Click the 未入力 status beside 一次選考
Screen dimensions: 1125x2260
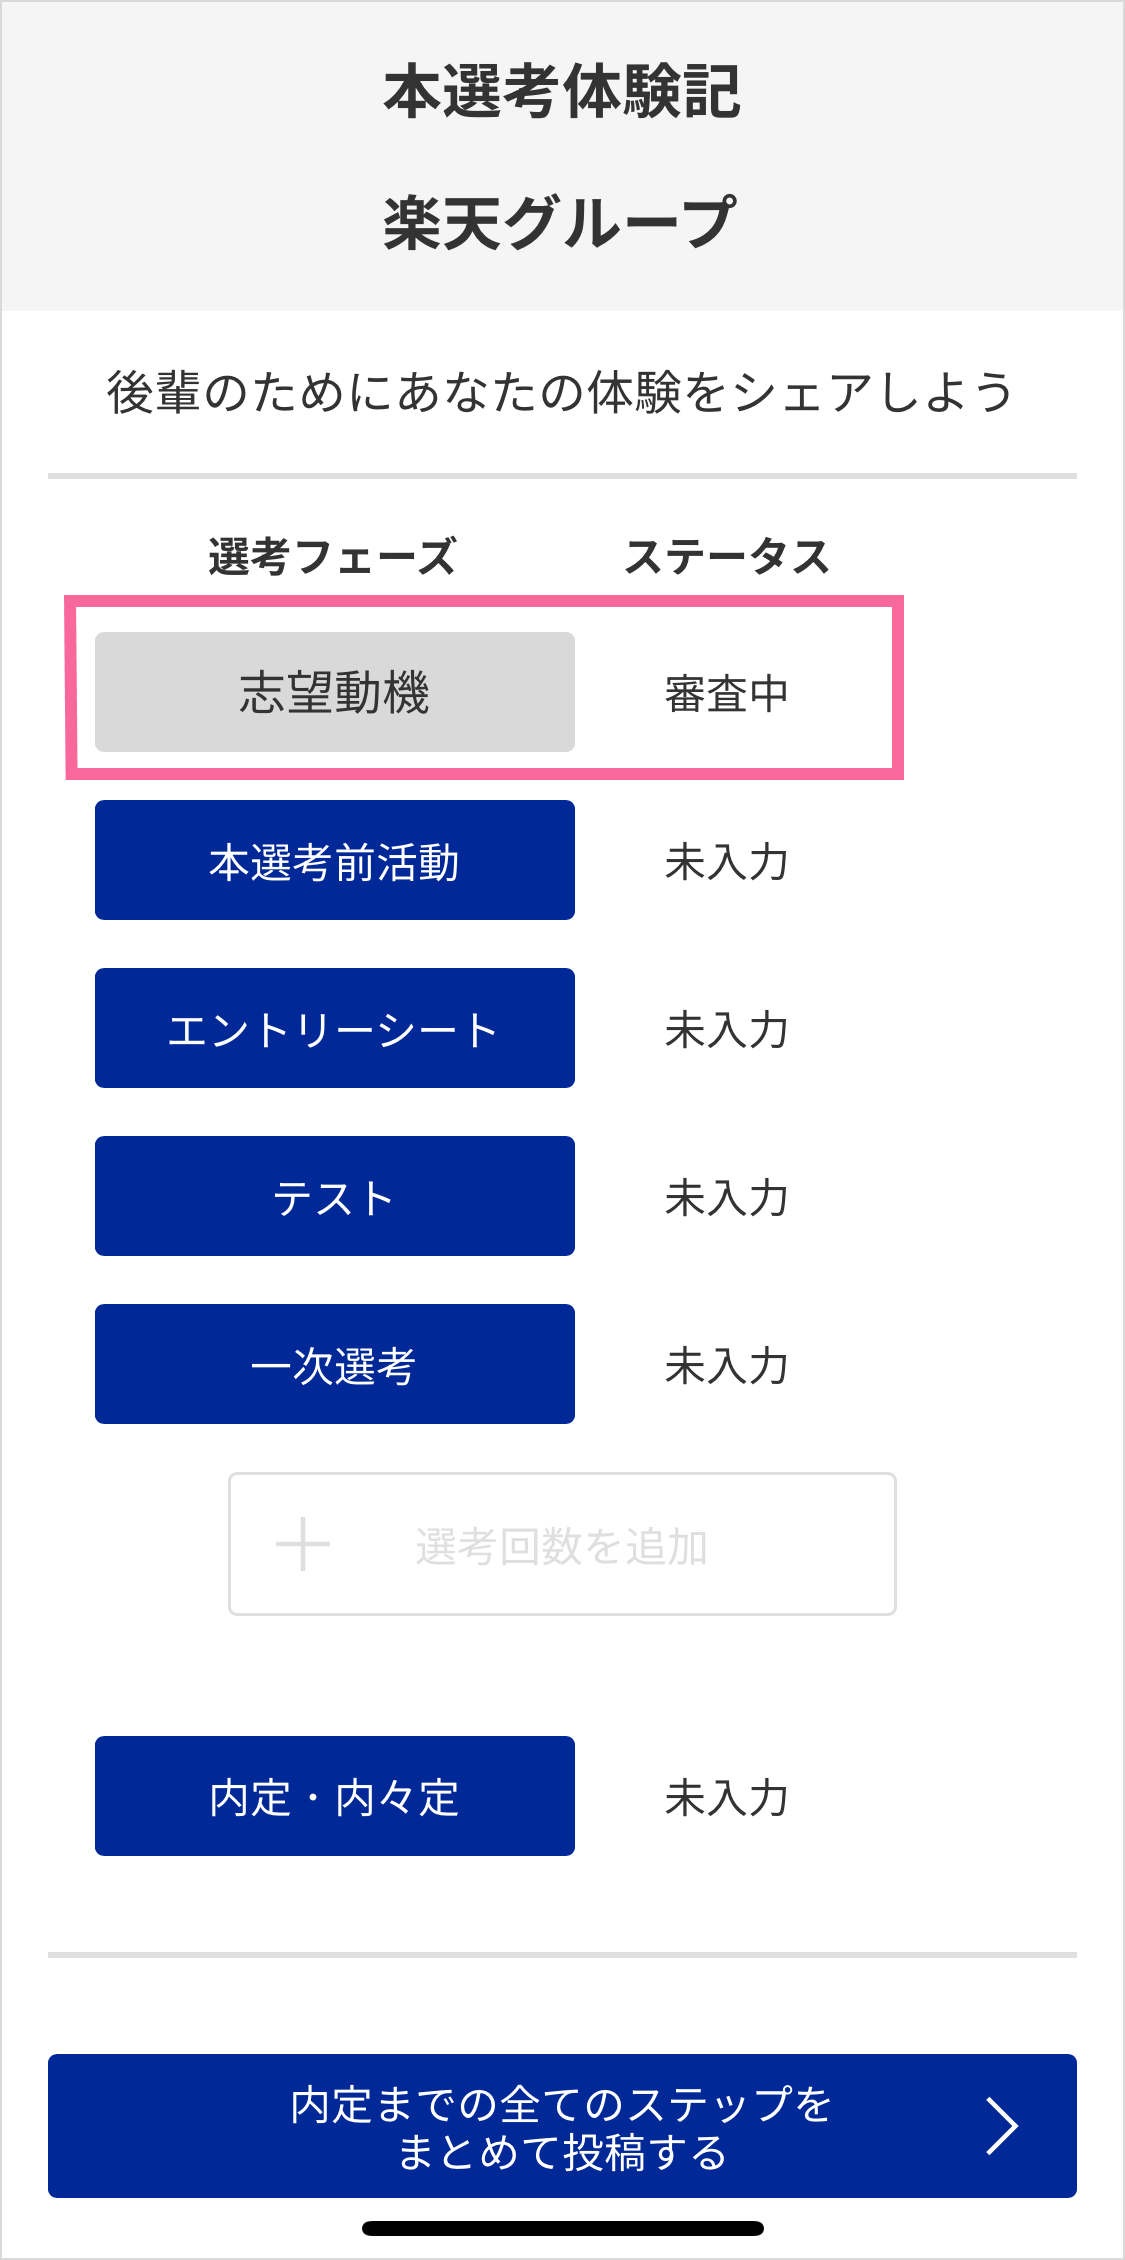(x=727, y=1365)
